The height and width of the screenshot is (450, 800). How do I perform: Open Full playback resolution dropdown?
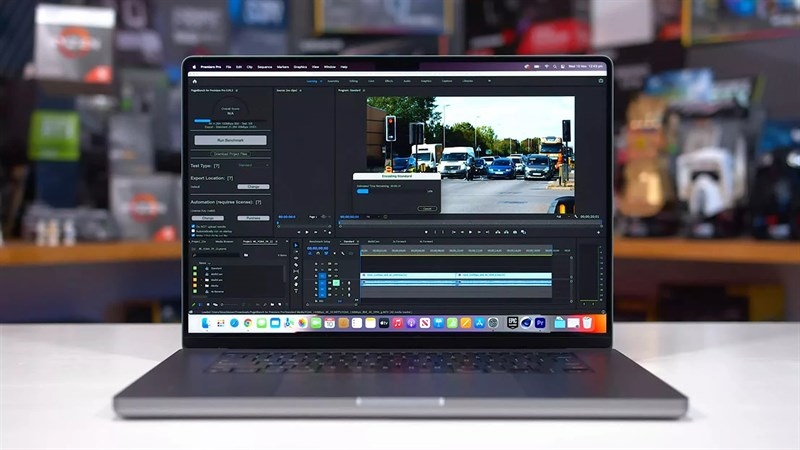562,216
